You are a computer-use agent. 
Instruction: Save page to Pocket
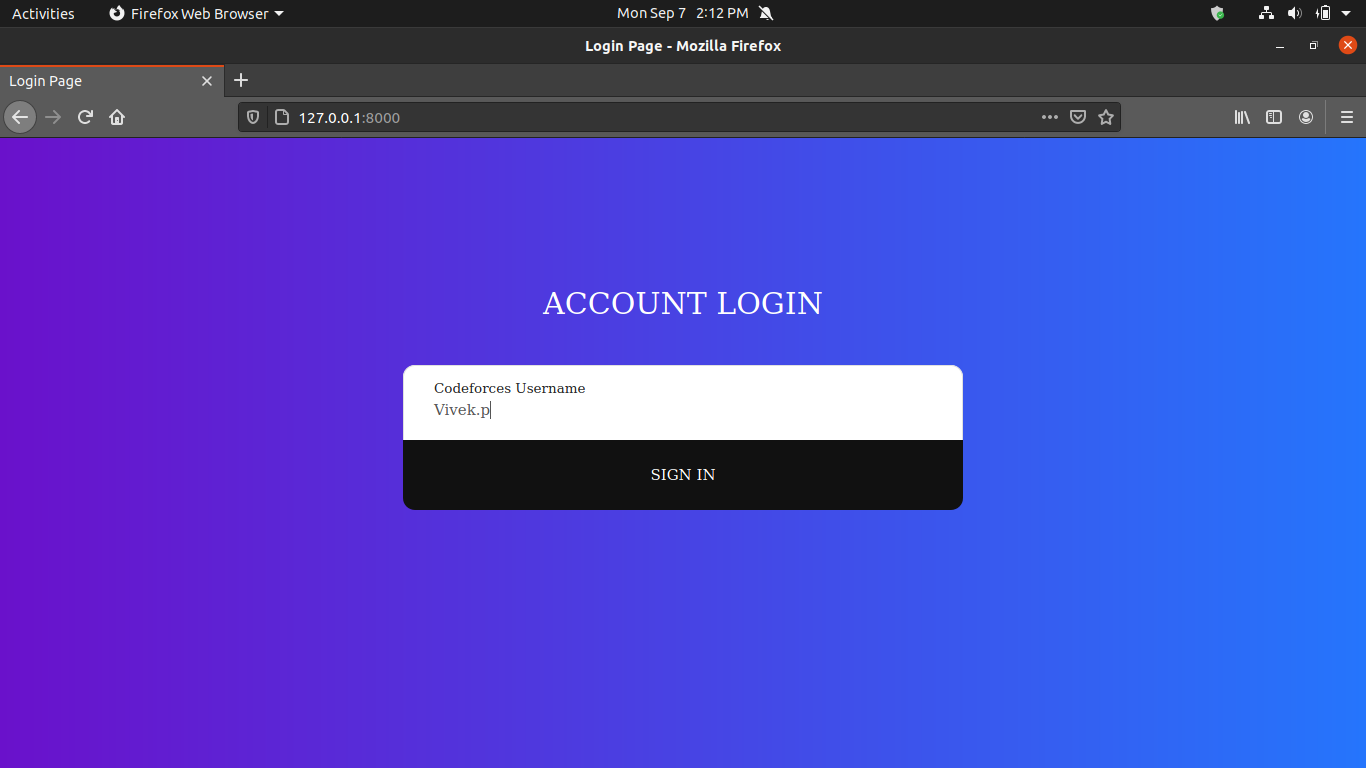click(1078, 117)
